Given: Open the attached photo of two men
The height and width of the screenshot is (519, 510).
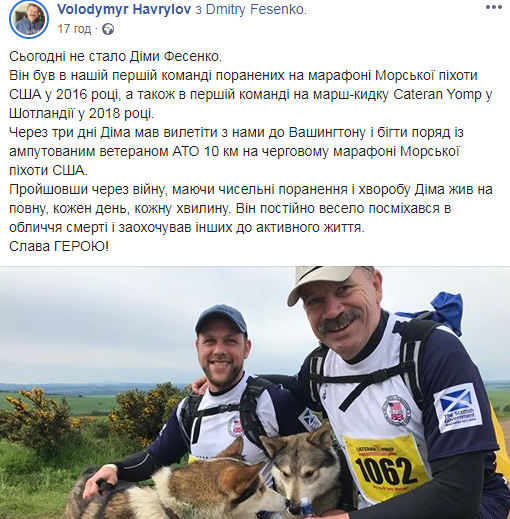Looking at the screenshot, I should 255,393.
